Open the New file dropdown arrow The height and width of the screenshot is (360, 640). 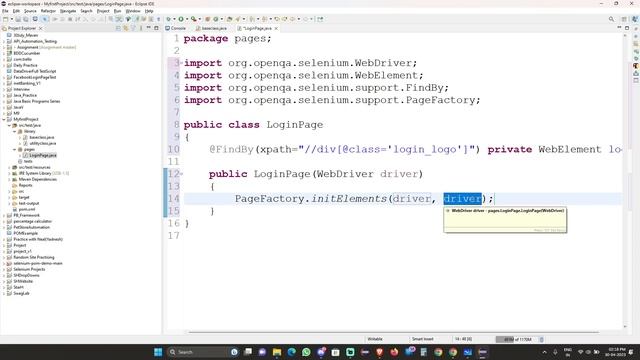[11, 19]
